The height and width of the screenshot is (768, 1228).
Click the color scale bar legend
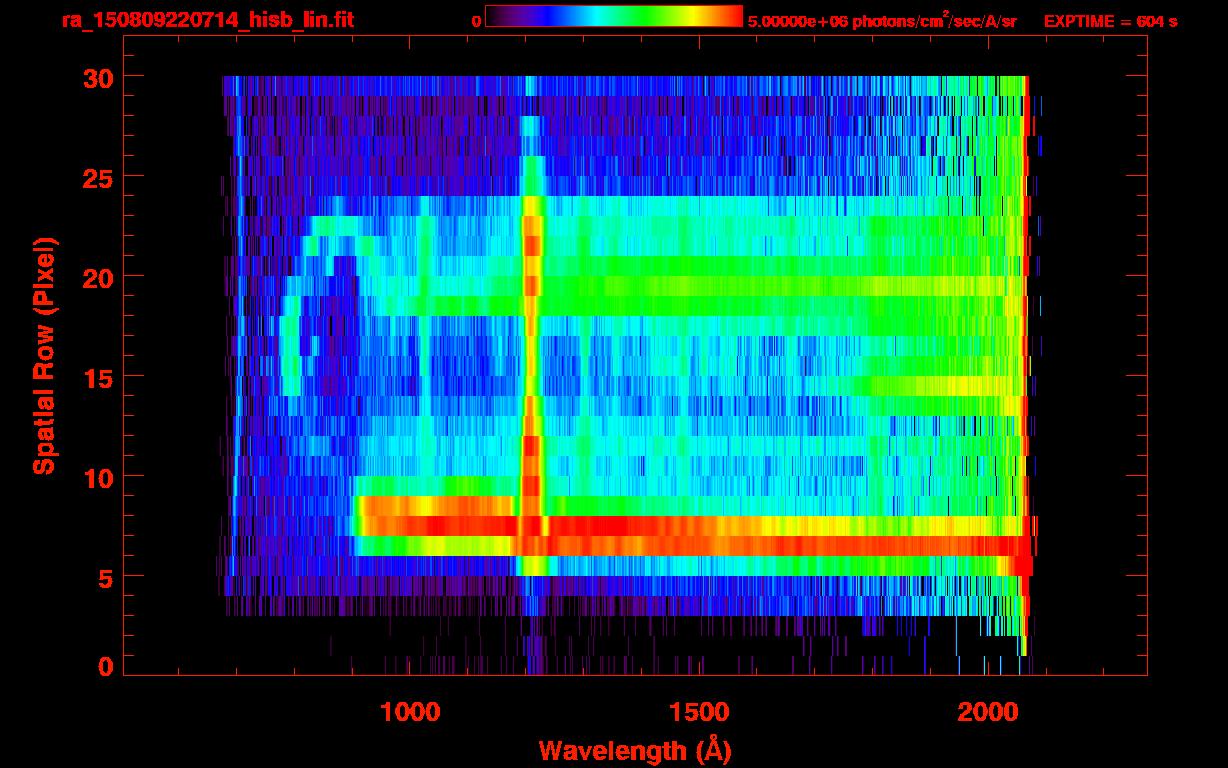(614, 16)
